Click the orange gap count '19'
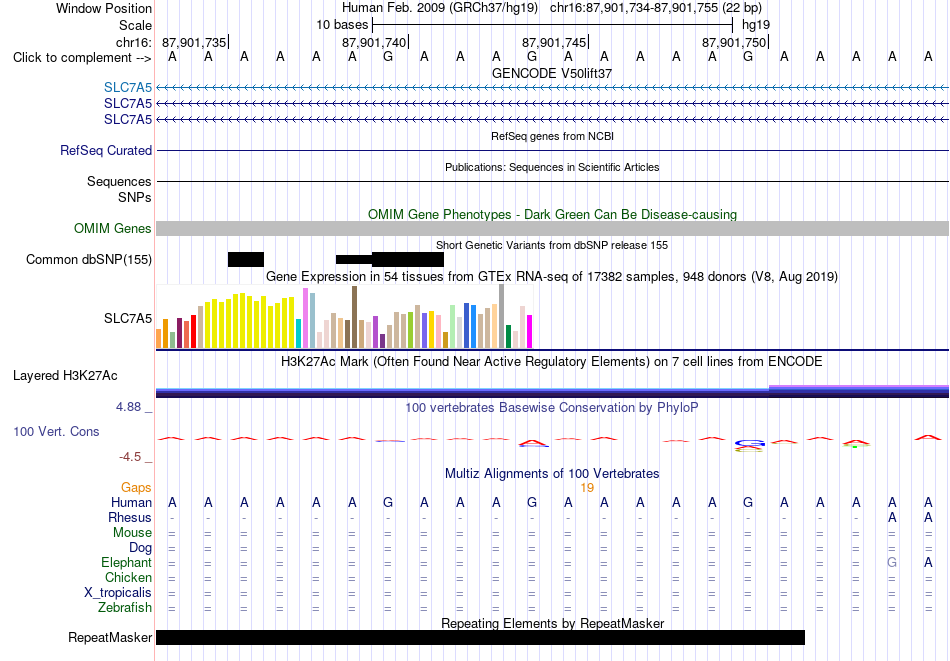This screenshot has height=661, width=950. click(x=587, y=488)
